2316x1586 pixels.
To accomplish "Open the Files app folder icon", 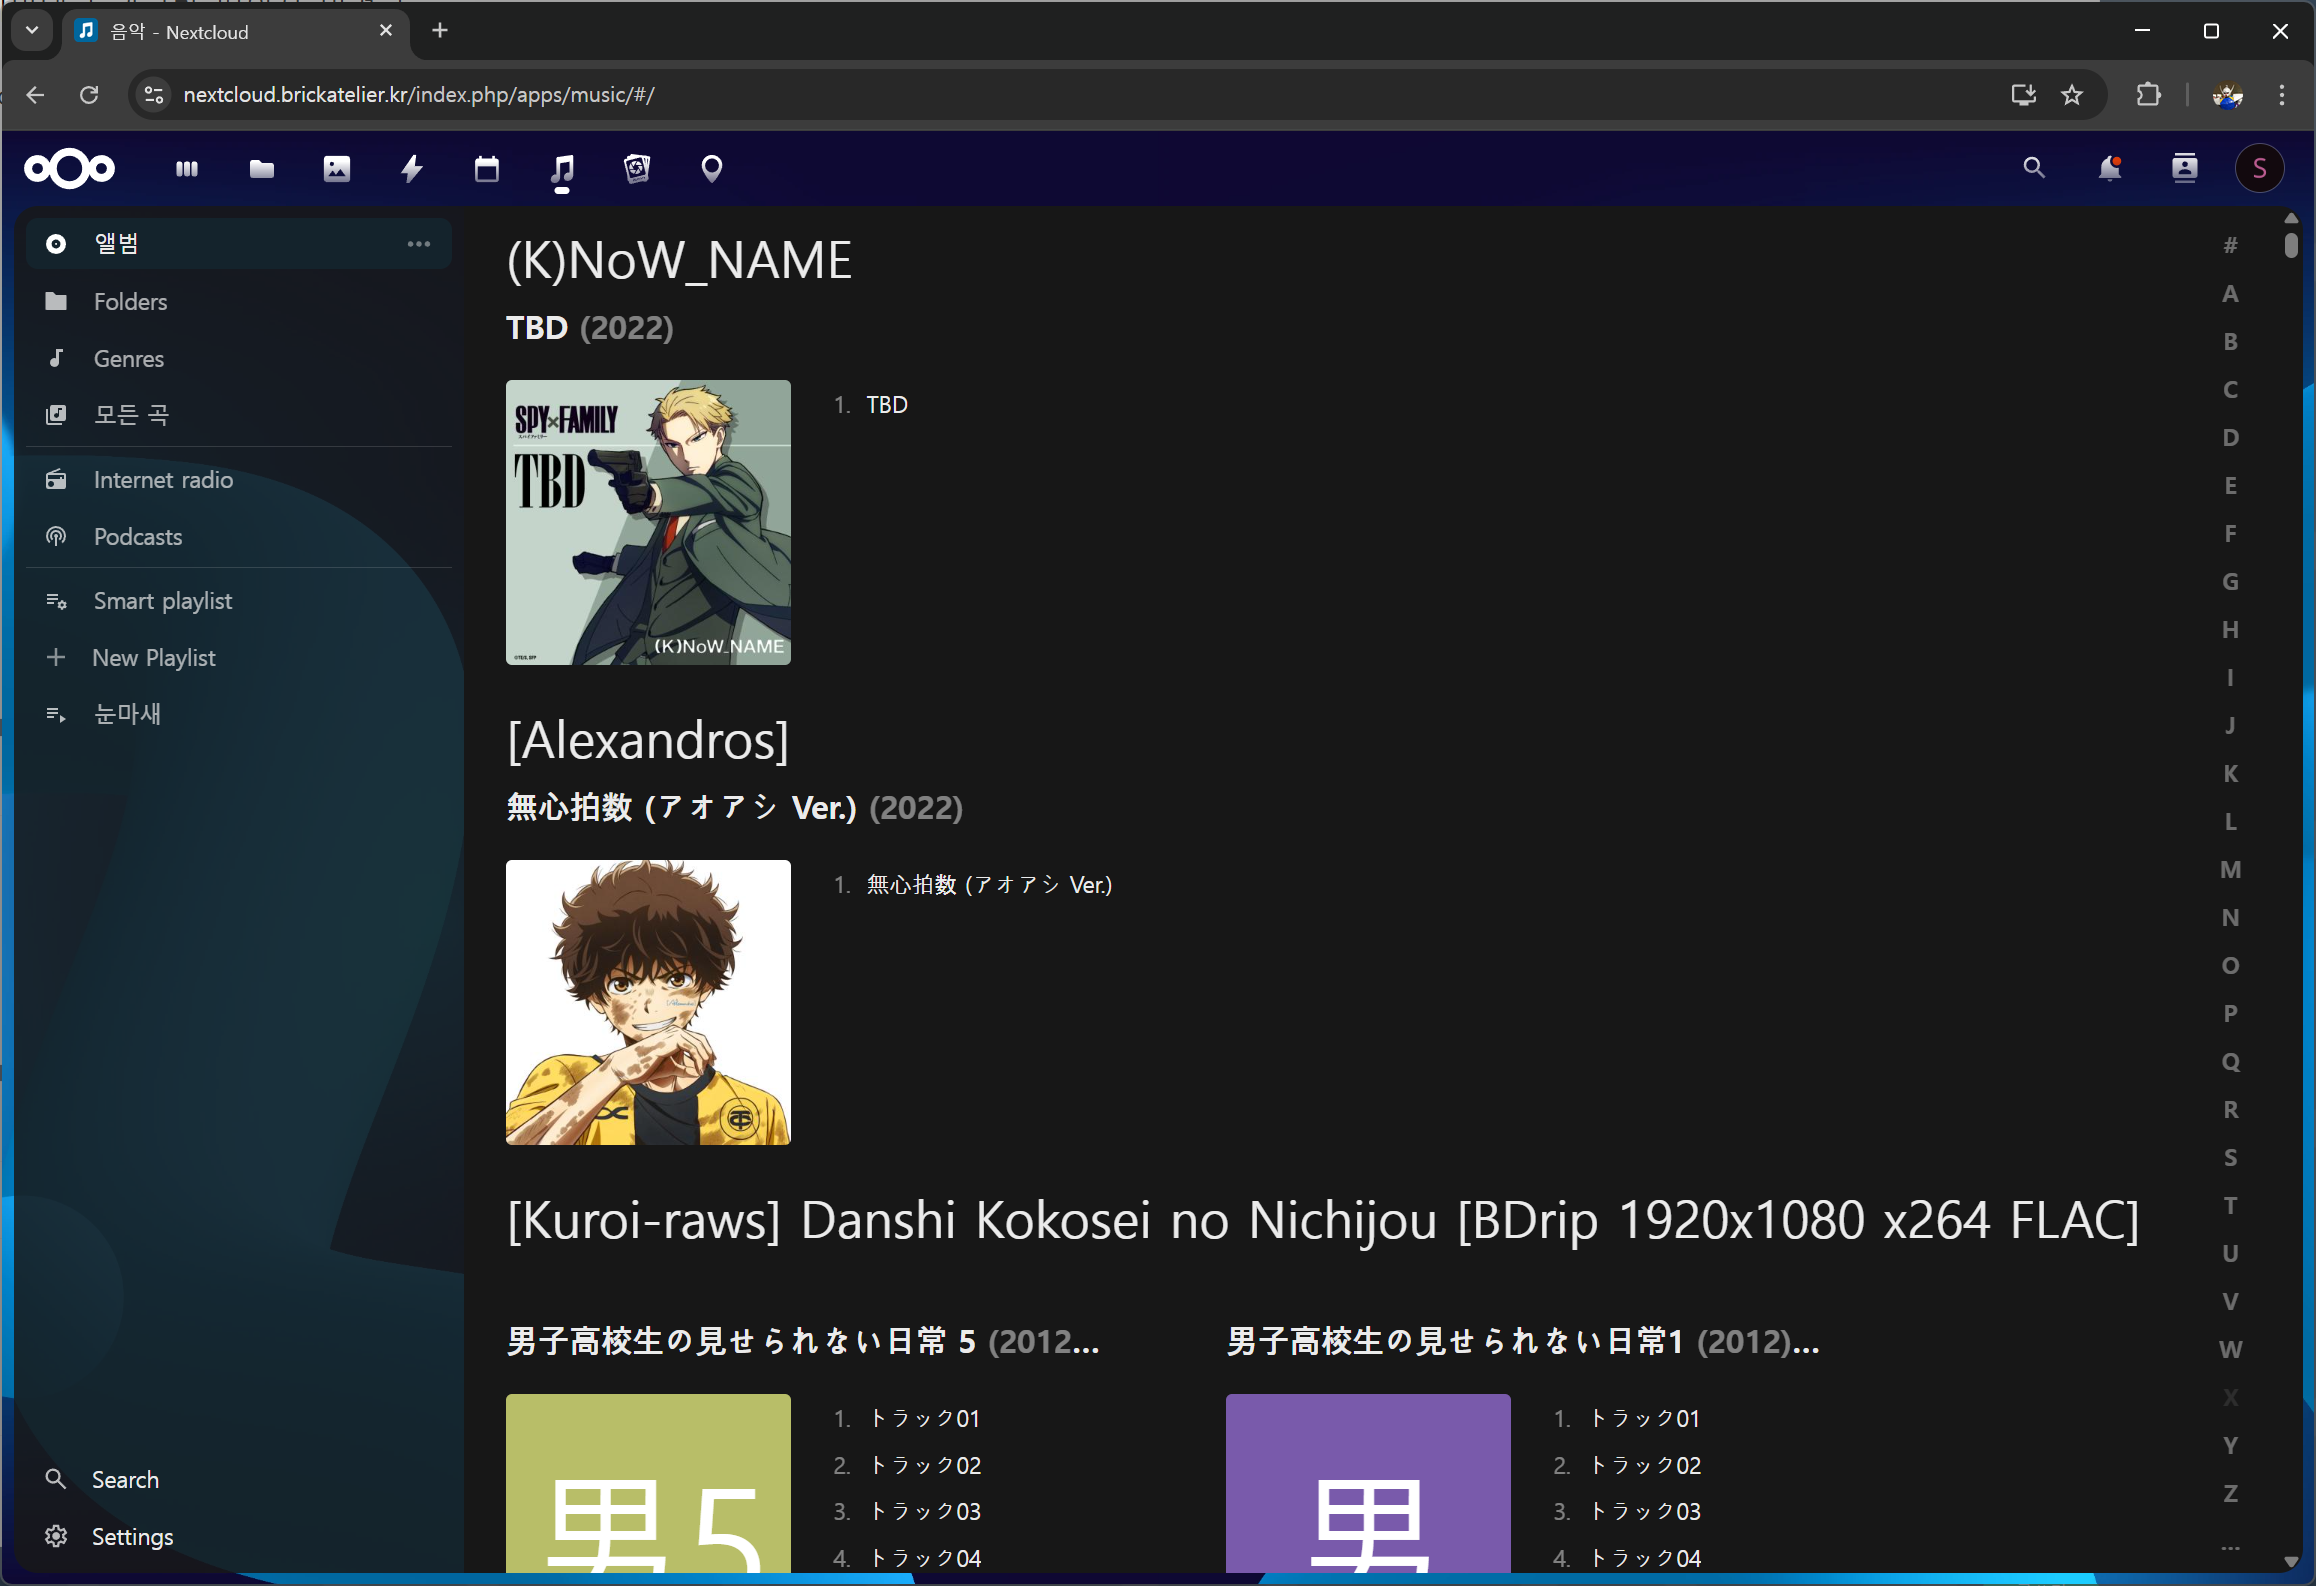I will (x=262, y=169).
